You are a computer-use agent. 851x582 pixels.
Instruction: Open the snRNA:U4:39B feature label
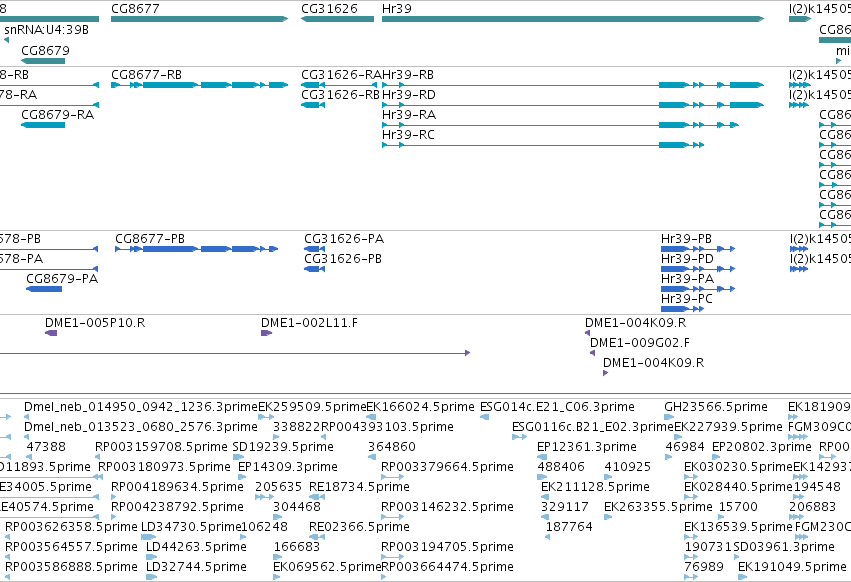click(47, 30)
